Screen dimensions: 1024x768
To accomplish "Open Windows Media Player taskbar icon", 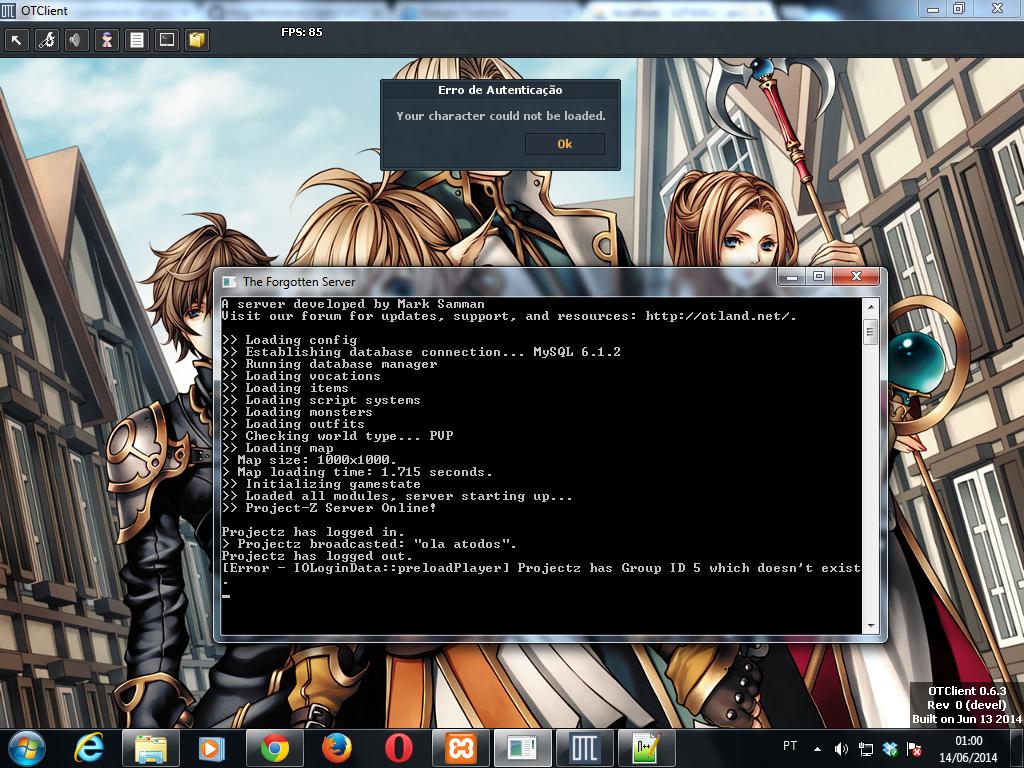I will tap(212, 748).
